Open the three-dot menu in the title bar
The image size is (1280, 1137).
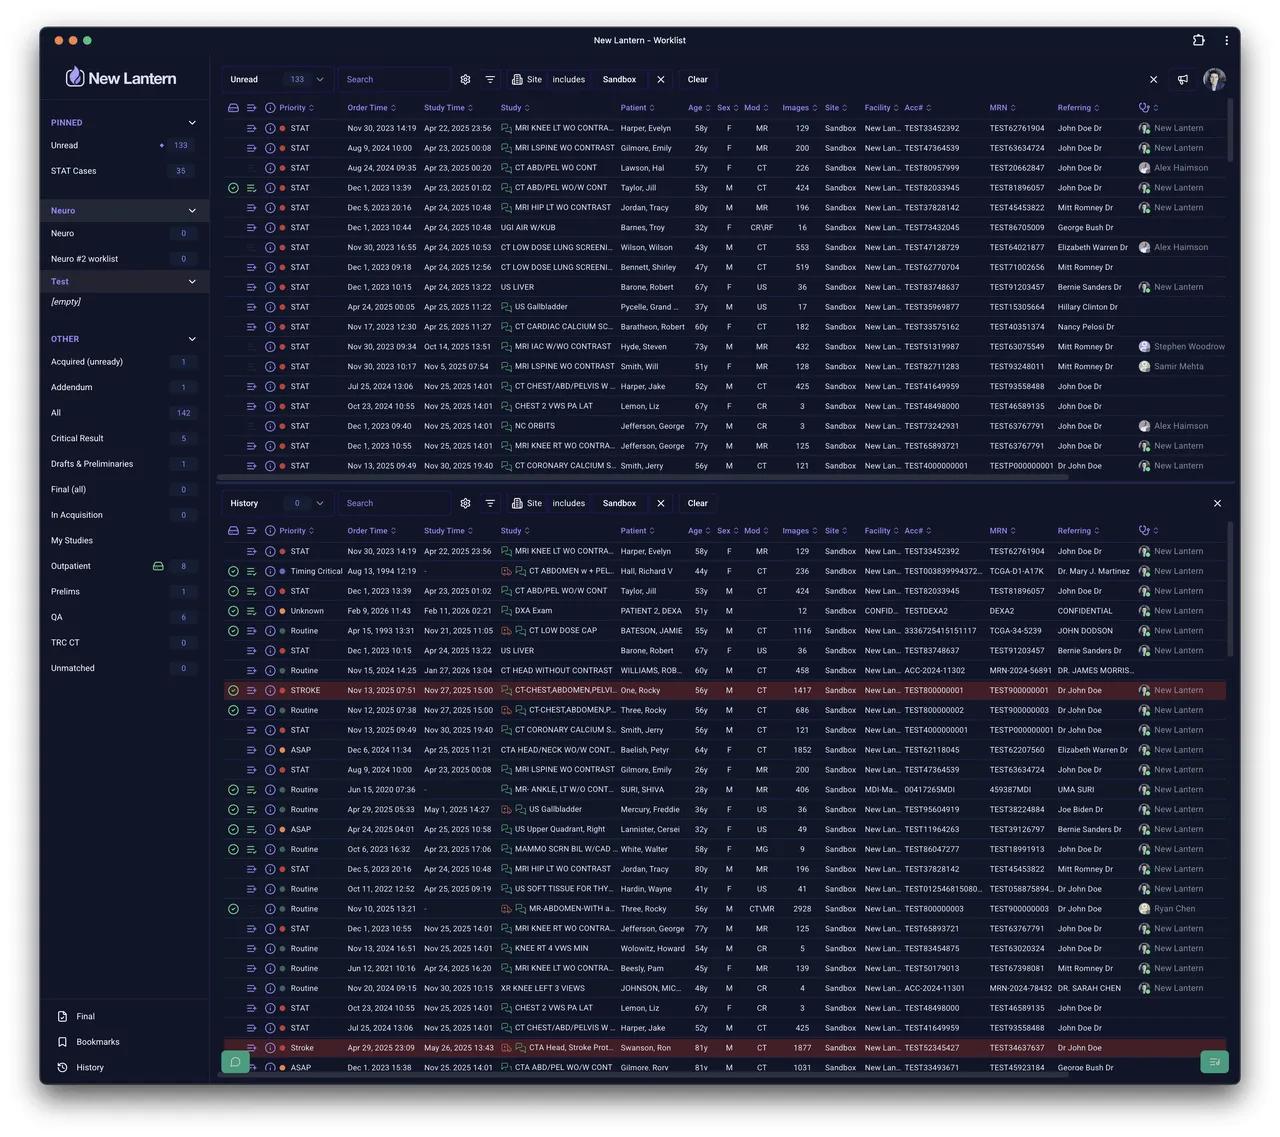[1226, 40]
